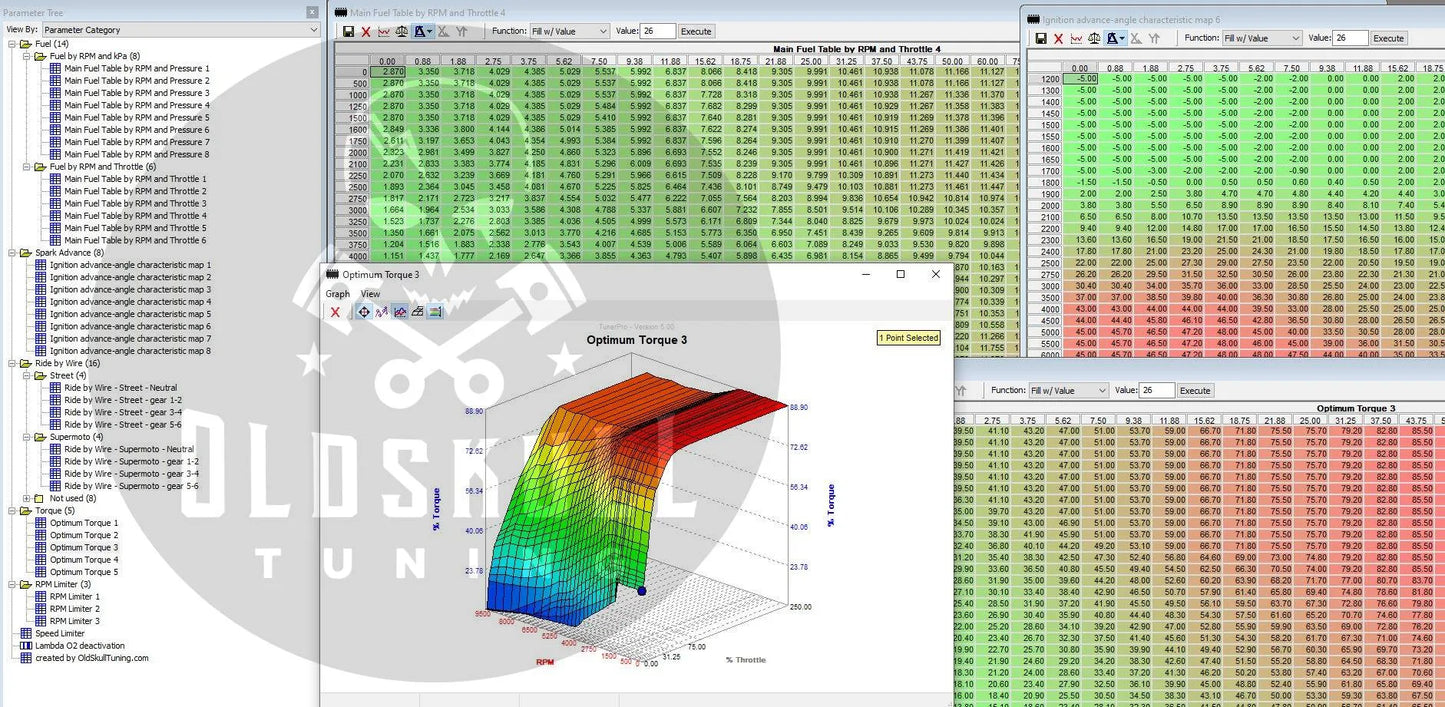Open the Function dropdown in Main Fuel Table
Image resolution: width=1445 pixels, height=707 pixels.
click(569, 32)
